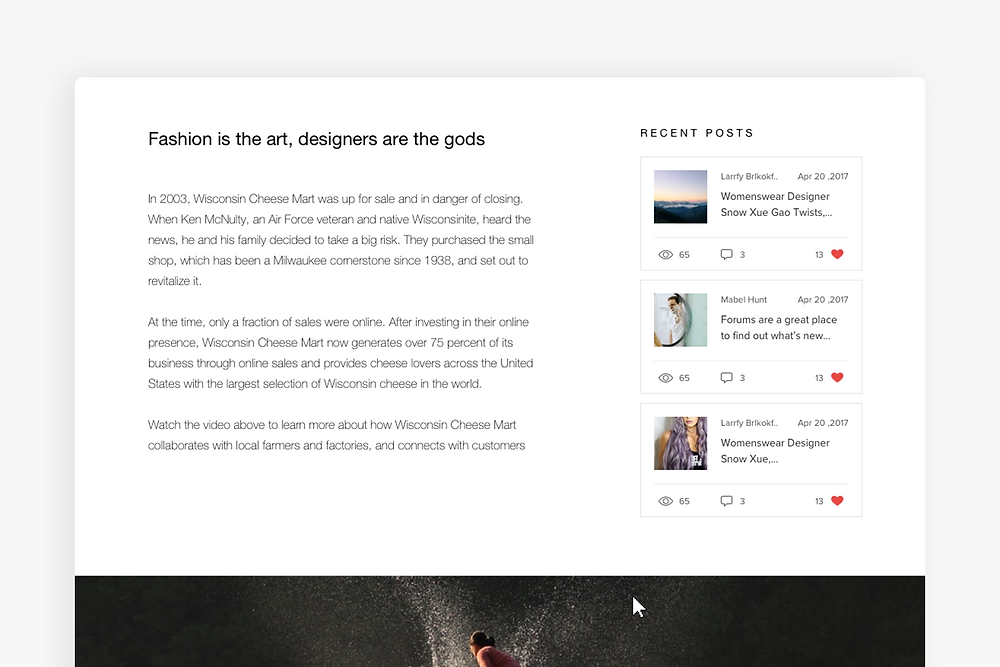
Task: Click the red heart on the Womenswear Designer Snow Xue,... post
Action: pyautogui.click(x=837, y=500)
